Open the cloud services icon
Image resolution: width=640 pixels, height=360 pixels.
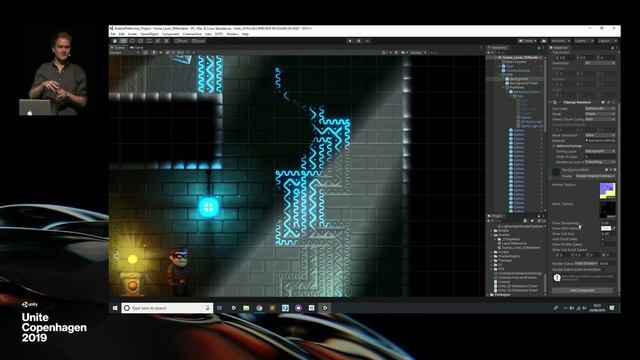click(544, 41)
